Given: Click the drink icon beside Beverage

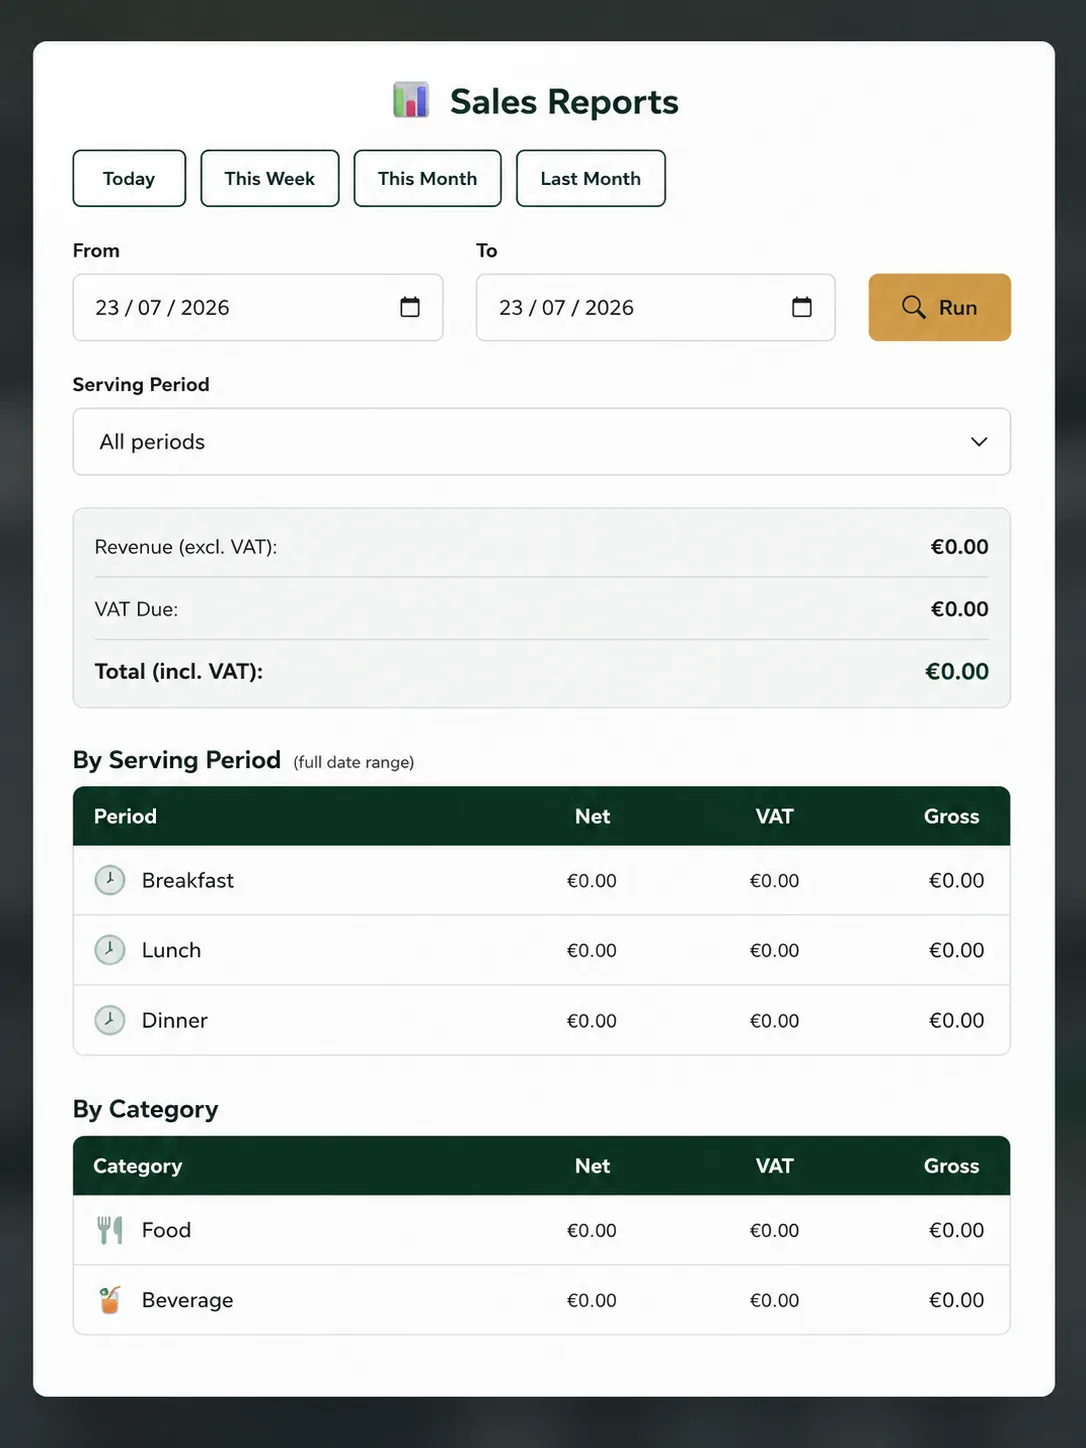Looking at the screenshot, I should point(110,1300).
